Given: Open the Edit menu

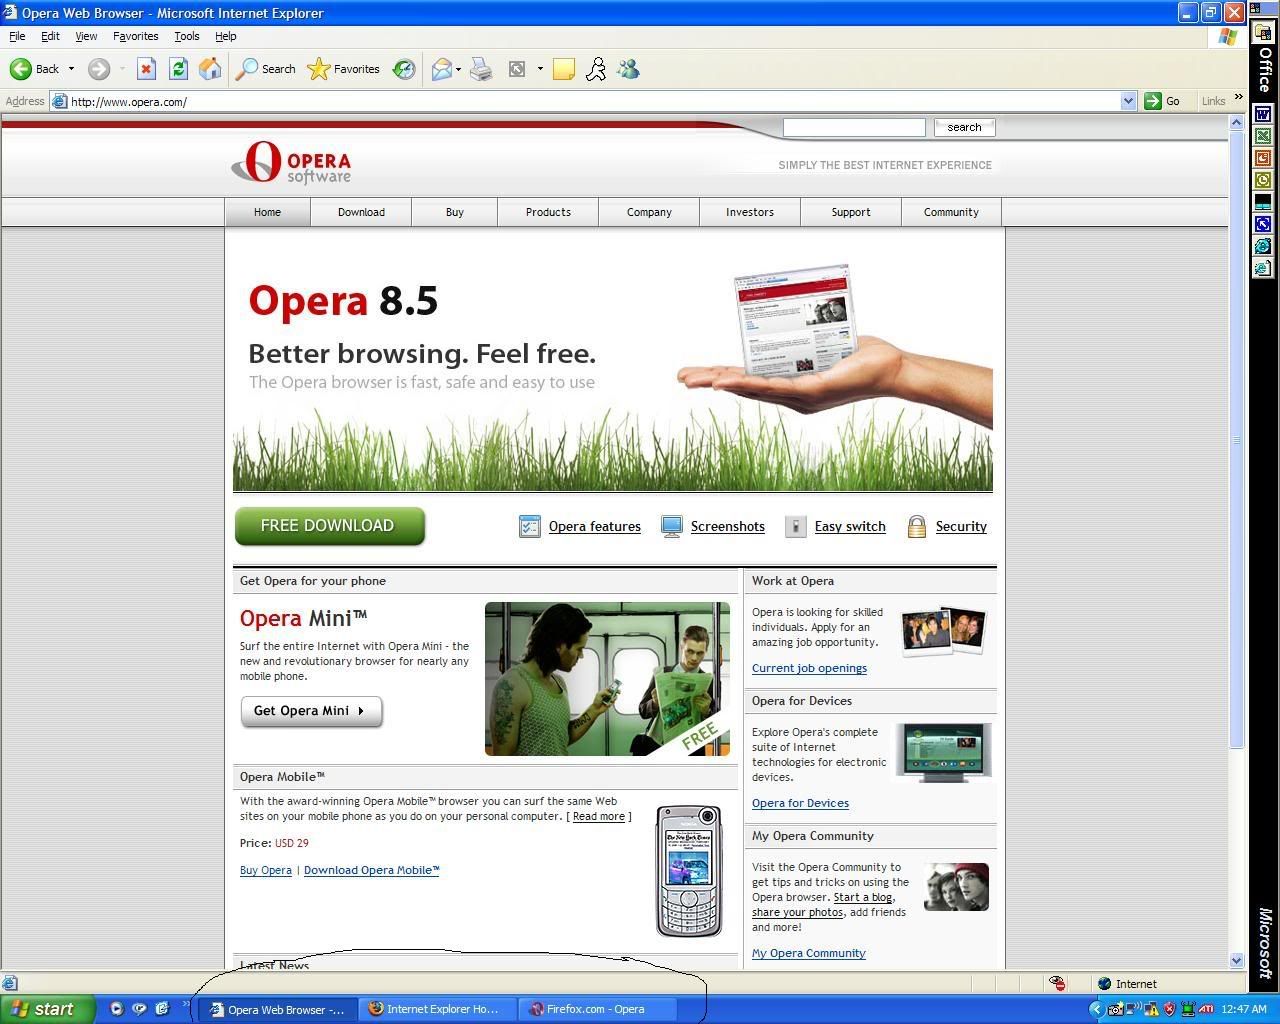Looking at the screenshot, I should point(50,36).
